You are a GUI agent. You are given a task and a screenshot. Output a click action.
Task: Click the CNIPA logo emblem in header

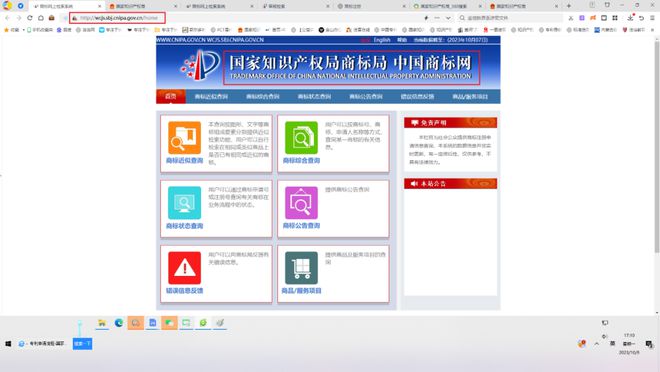point(200,65)
